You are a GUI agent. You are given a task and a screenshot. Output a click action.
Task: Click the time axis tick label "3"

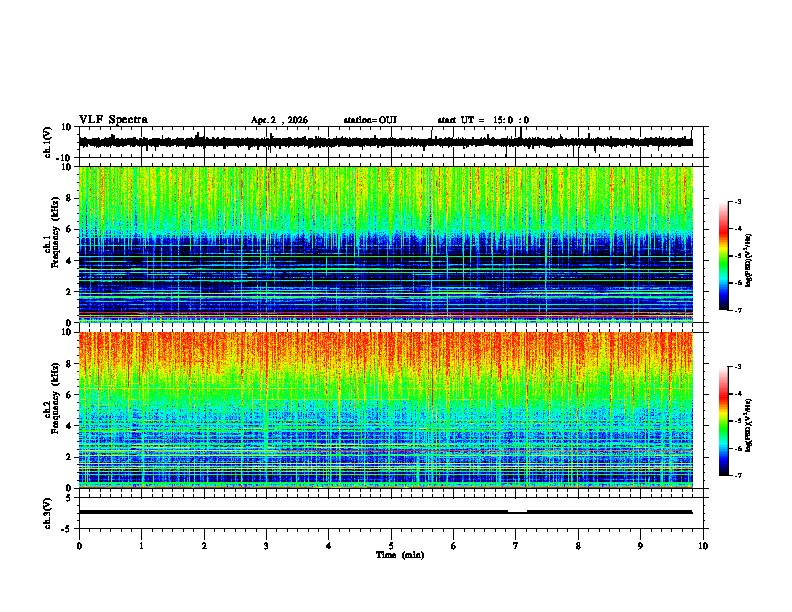tap(266, 546)
